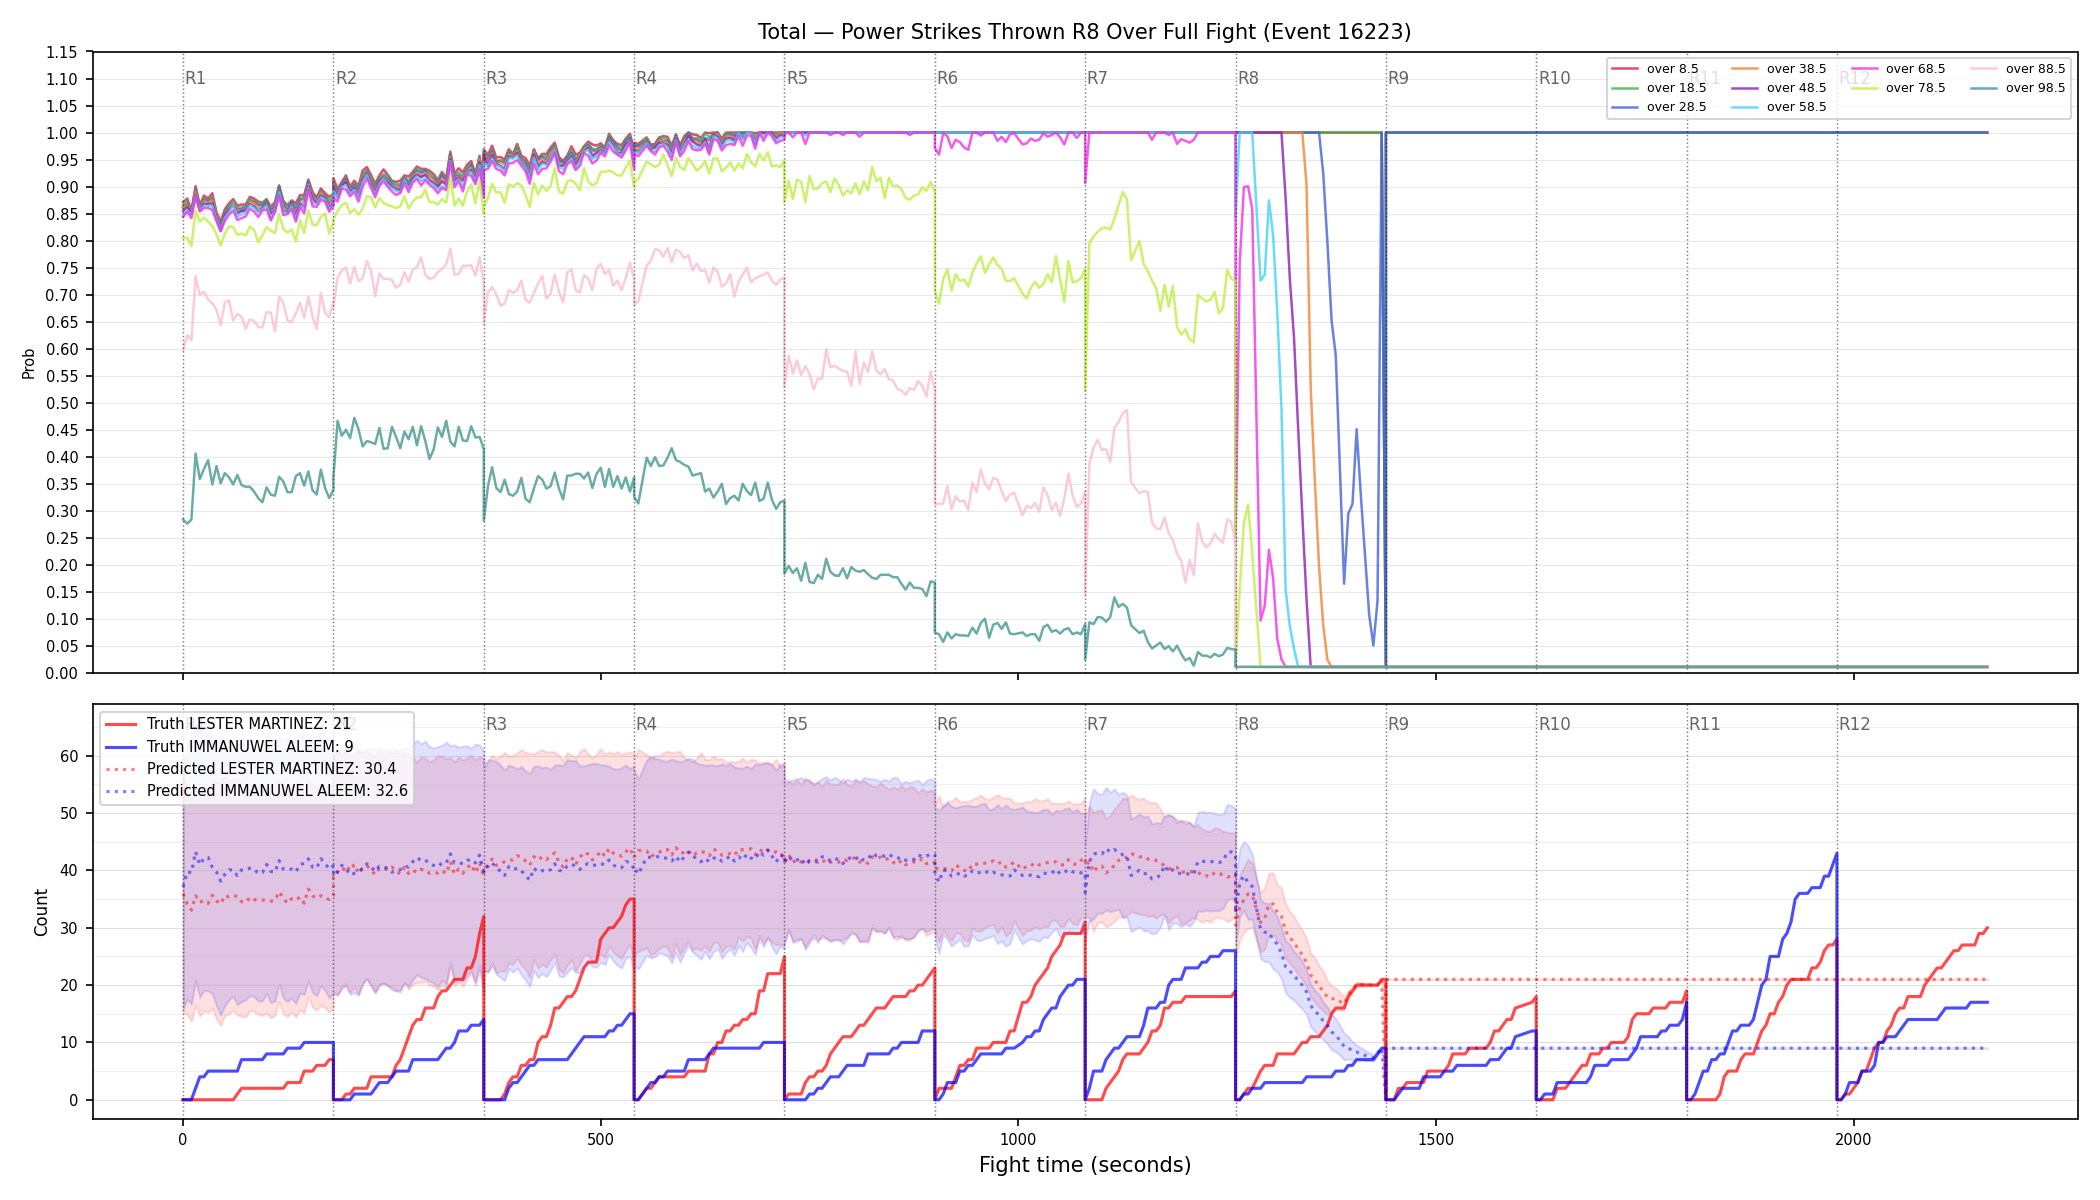Click the chart title mentioning Event 16223
The width and height of the screenshot is (2100, 1200).
[1084, 32]
